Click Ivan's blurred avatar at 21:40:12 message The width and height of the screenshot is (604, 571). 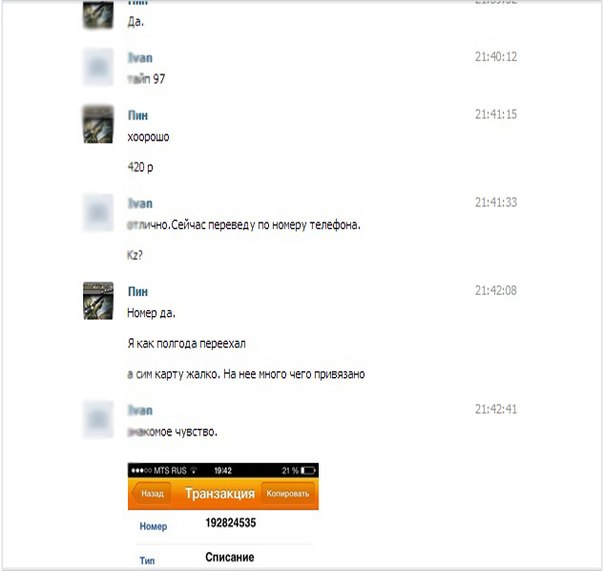tap(98, 67)
